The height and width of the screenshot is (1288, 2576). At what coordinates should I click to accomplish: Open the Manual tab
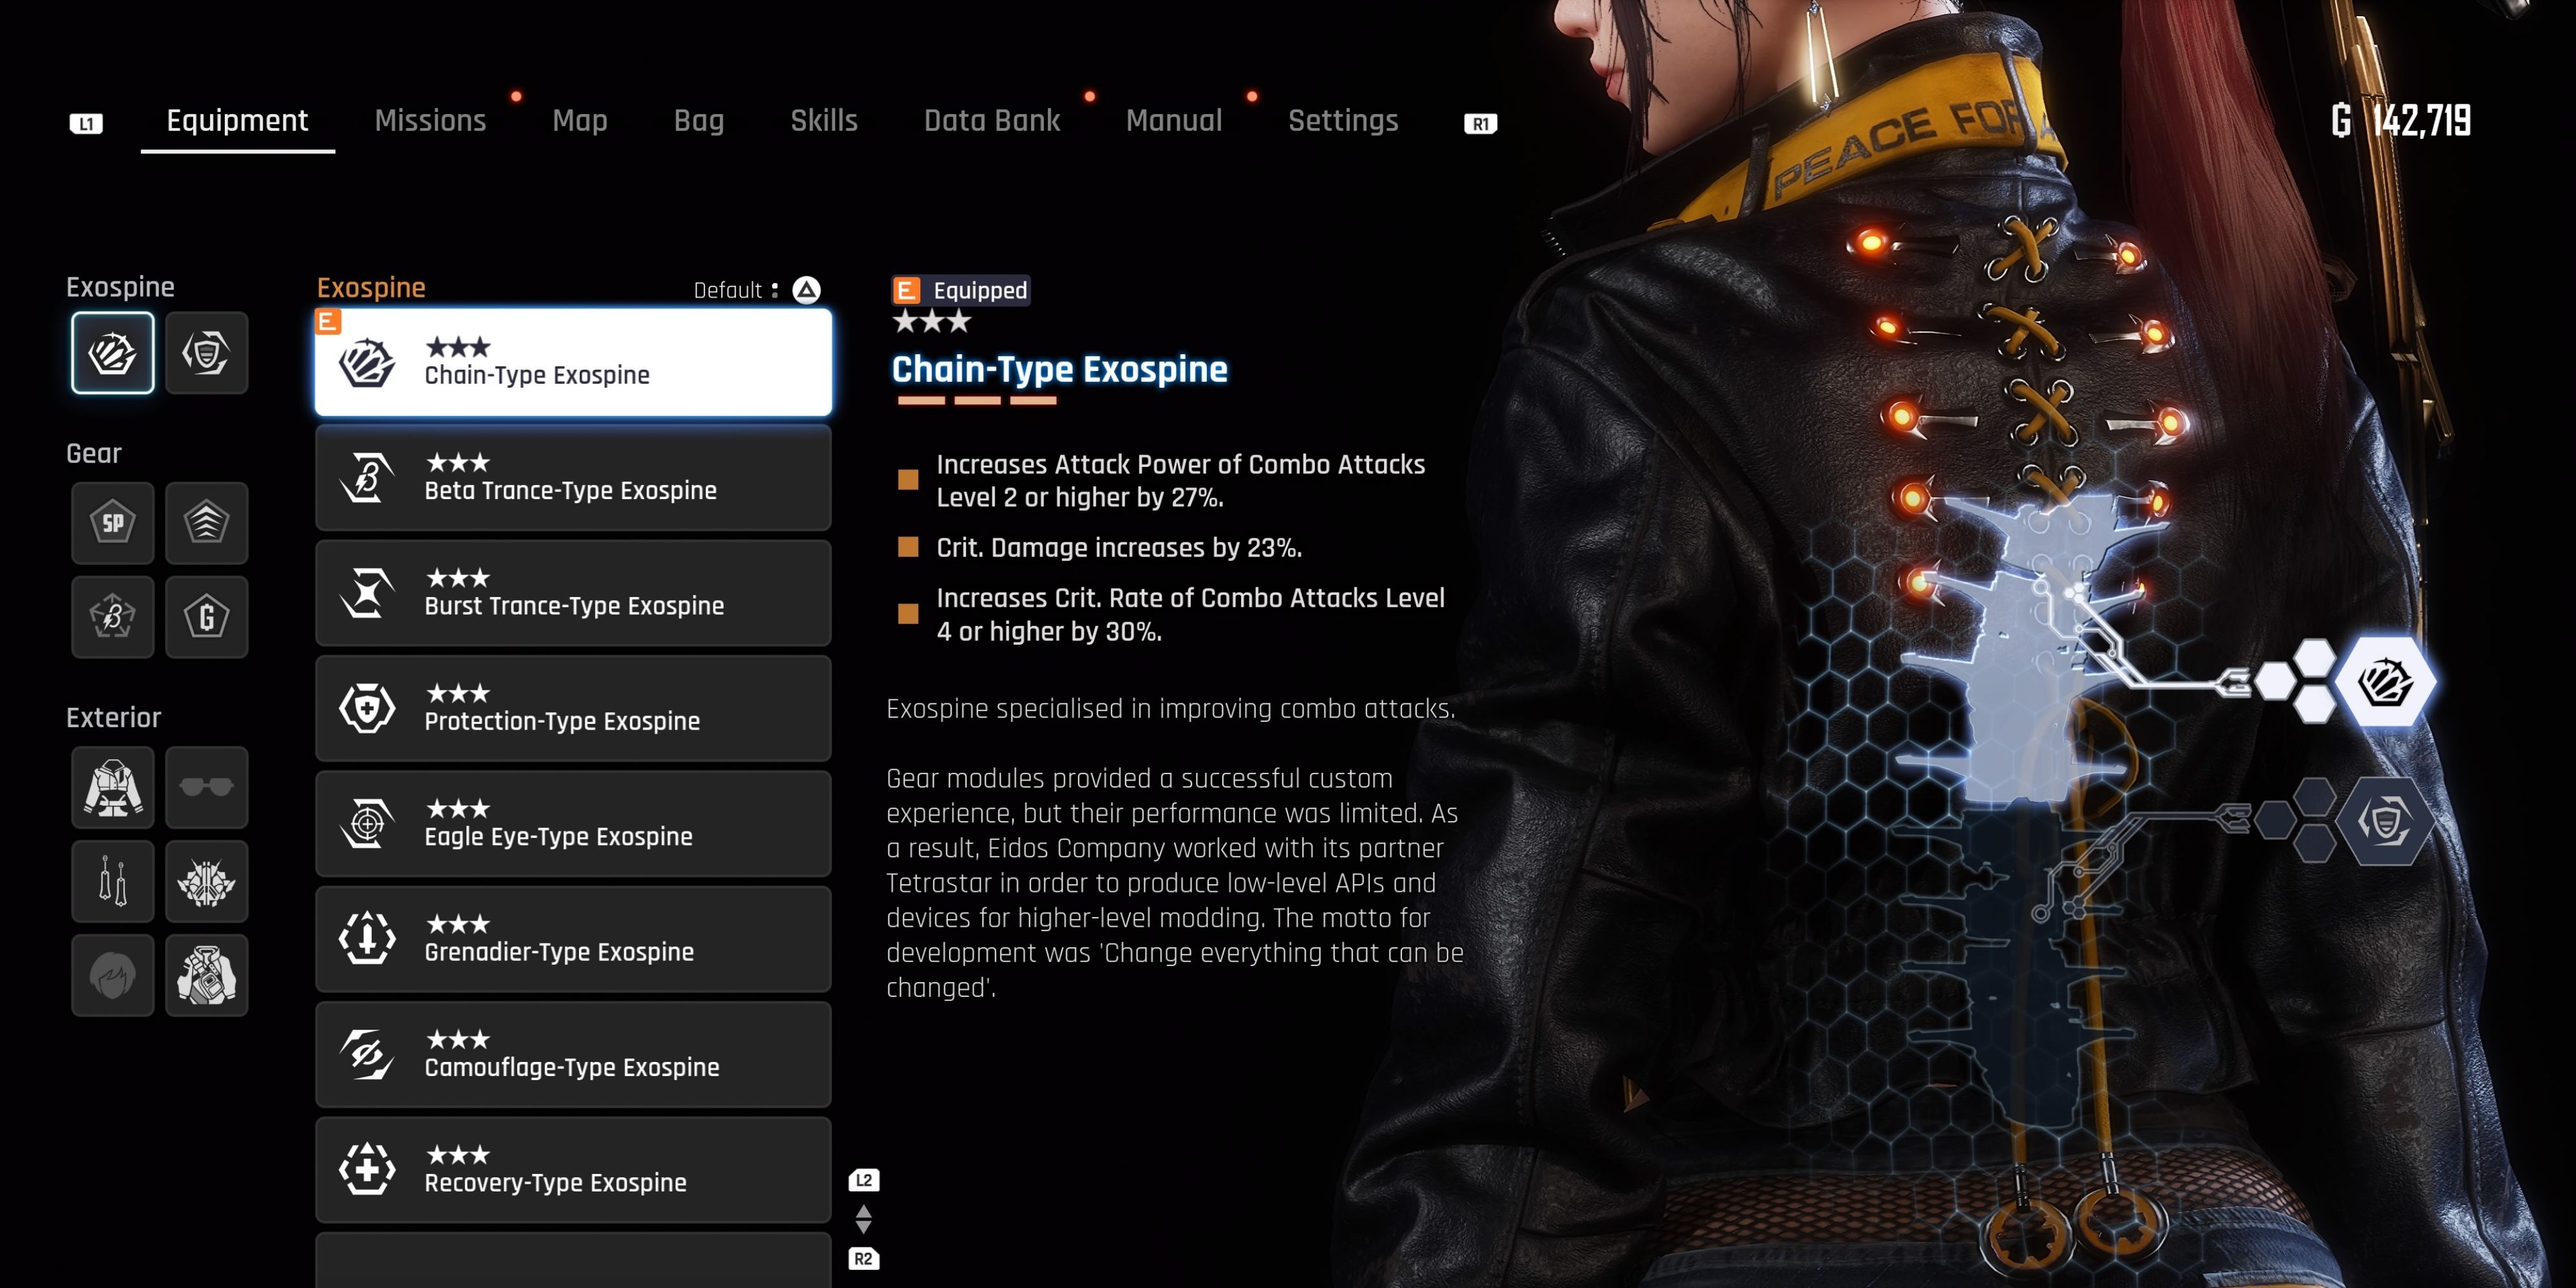[x=1174, y=121]
